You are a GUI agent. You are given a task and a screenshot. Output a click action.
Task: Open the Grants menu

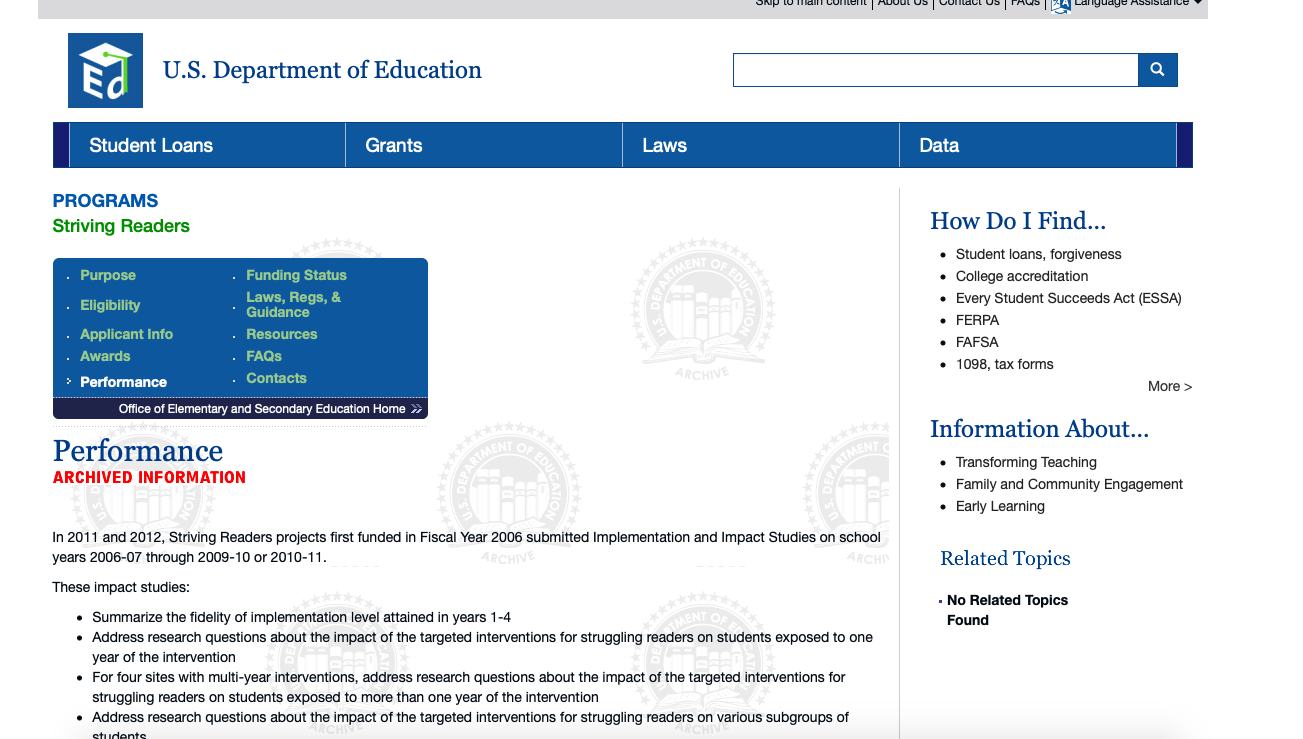[x=394, y=145]
